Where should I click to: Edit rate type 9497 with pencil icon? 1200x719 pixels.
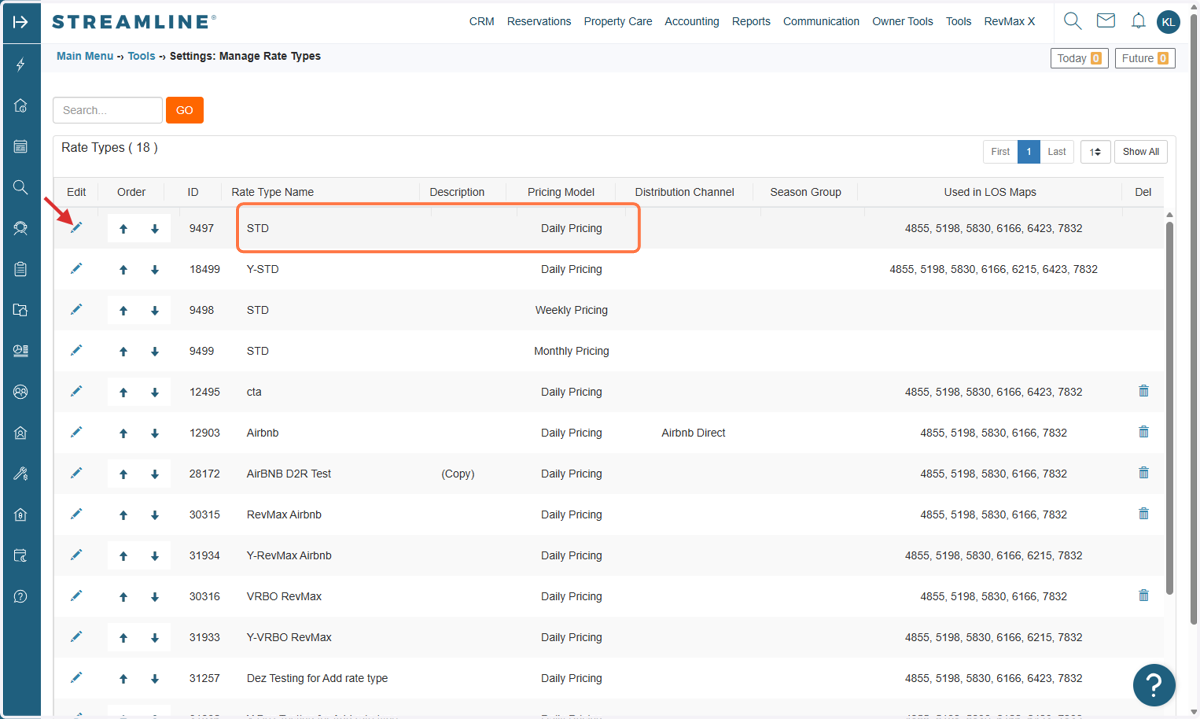tap(76, 227)
